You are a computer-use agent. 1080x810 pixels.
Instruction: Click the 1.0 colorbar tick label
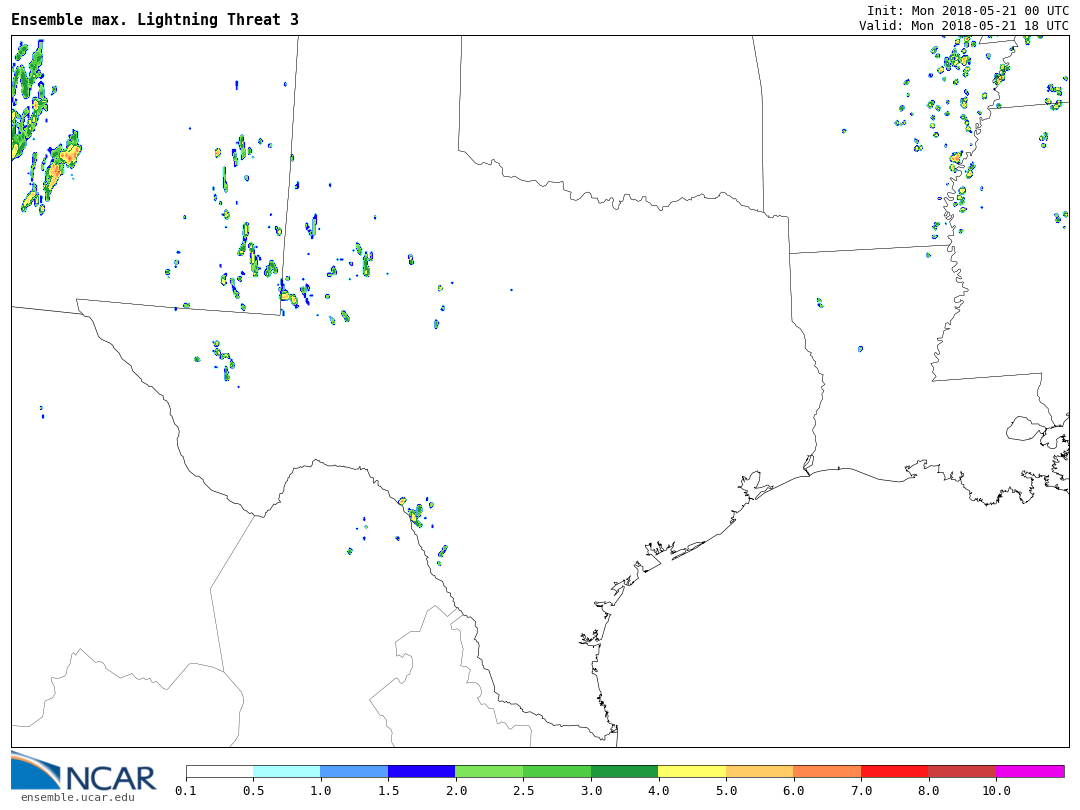point(321,791)
